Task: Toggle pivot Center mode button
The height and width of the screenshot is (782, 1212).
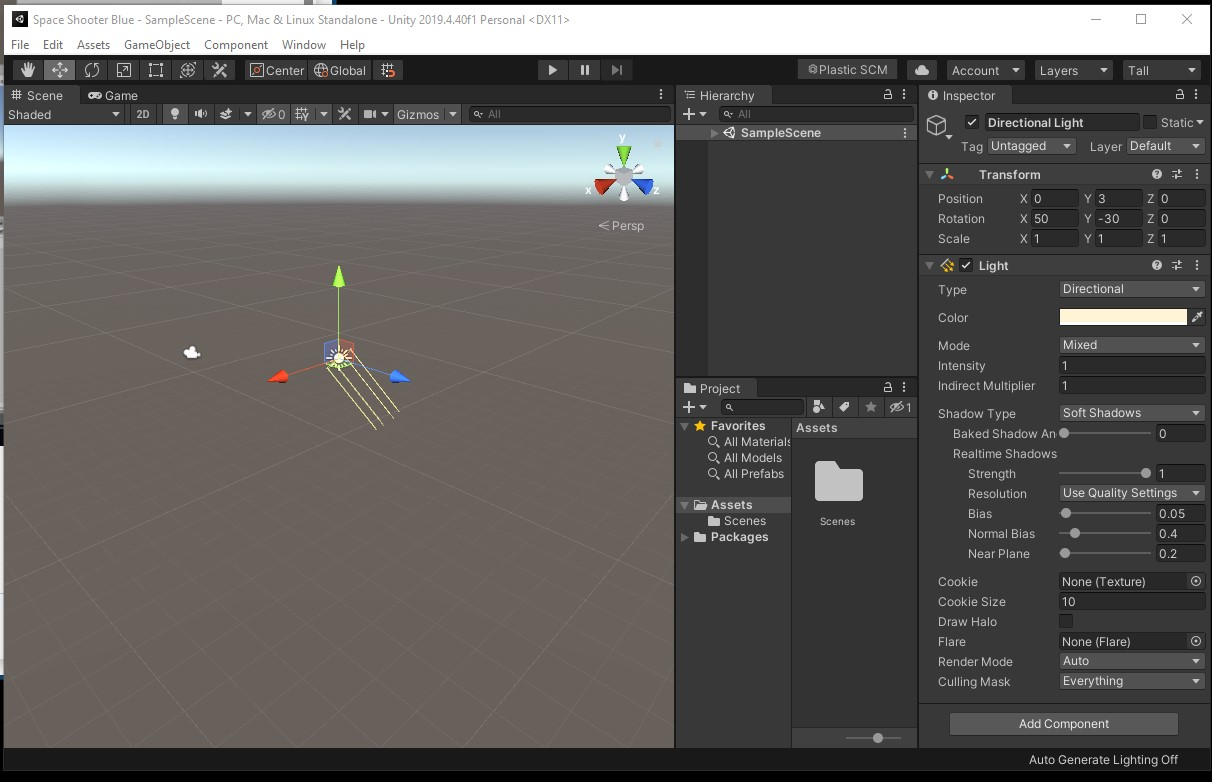Action: 277,70
